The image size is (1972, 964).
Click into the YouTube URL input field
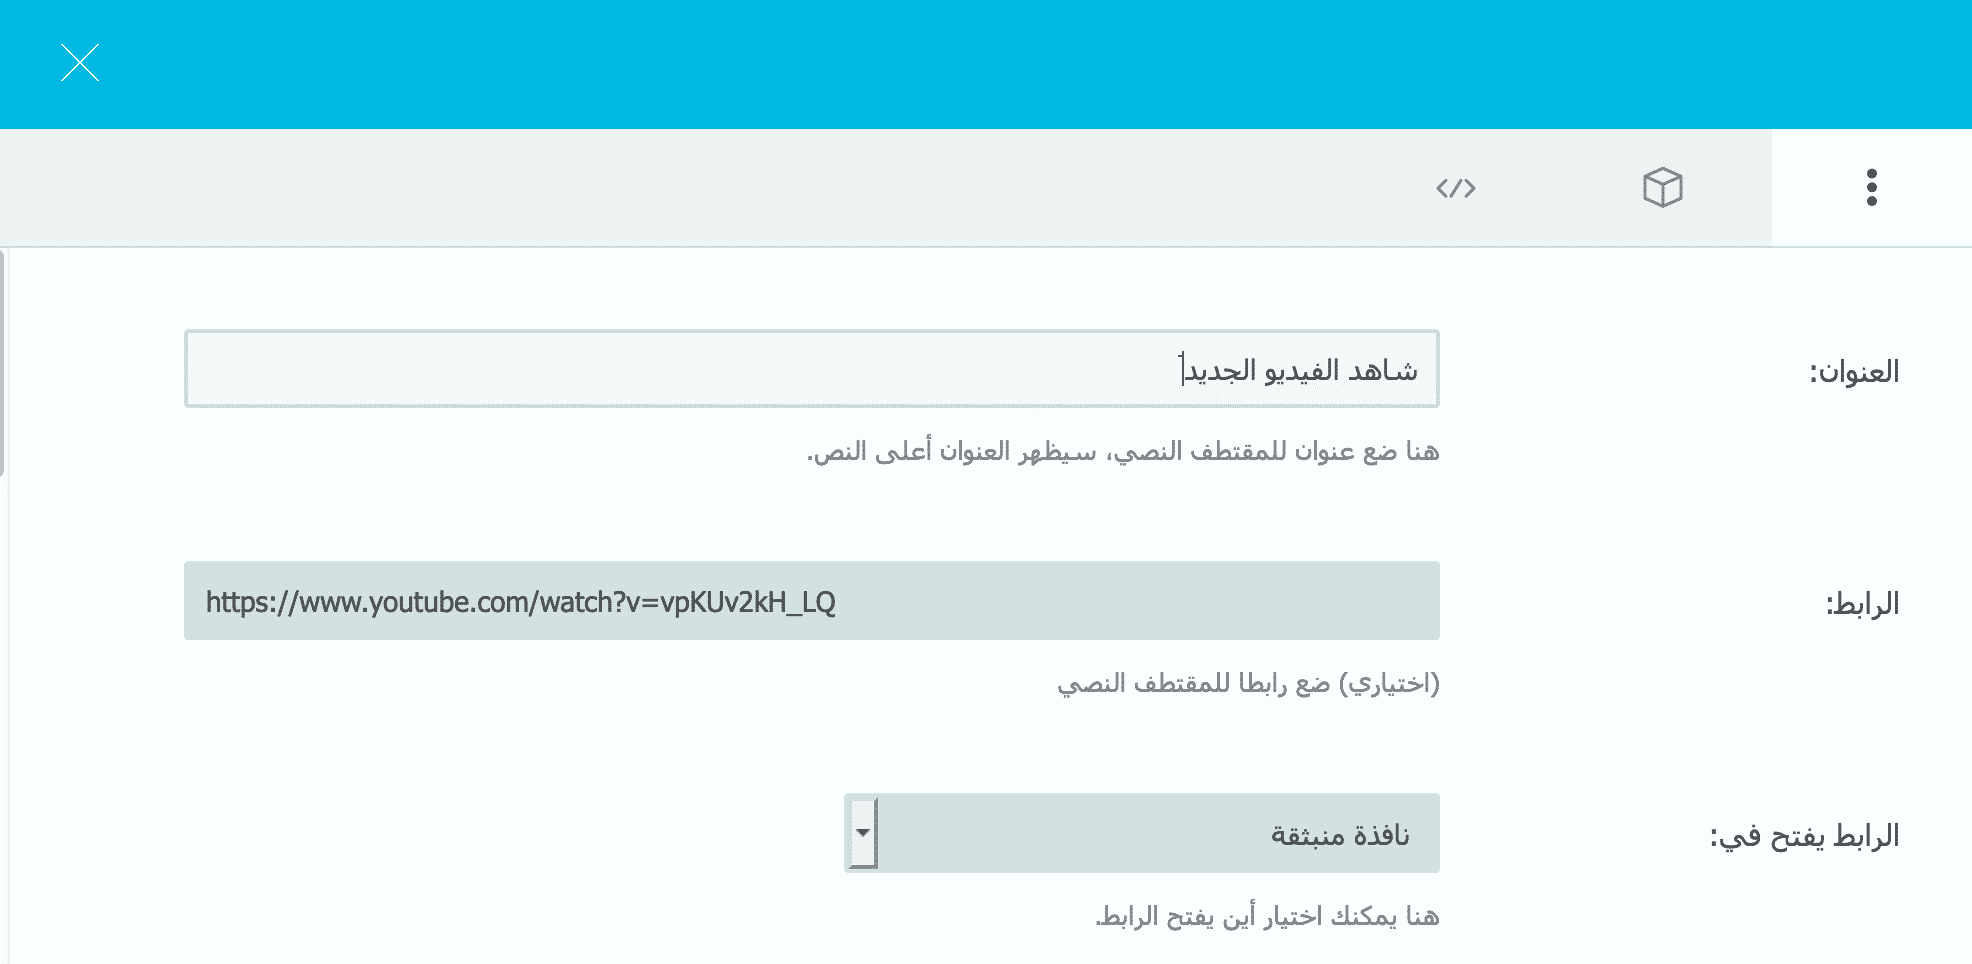click(x=520, y=601)
